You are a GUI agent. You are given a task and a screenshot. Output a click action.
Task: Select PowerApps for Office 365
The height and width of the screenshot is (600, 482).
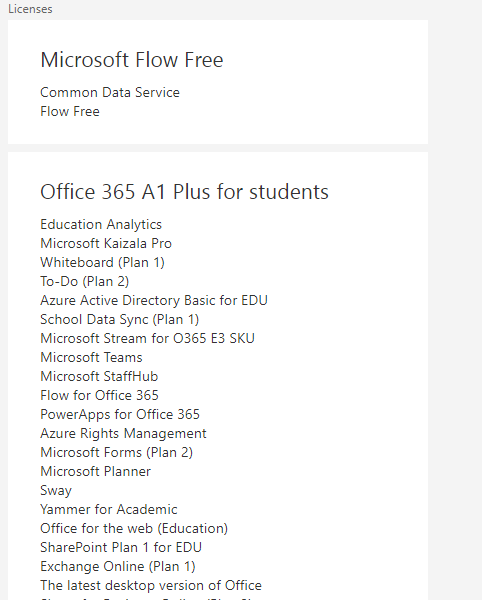pyautogui.click(x=120, y=414)
